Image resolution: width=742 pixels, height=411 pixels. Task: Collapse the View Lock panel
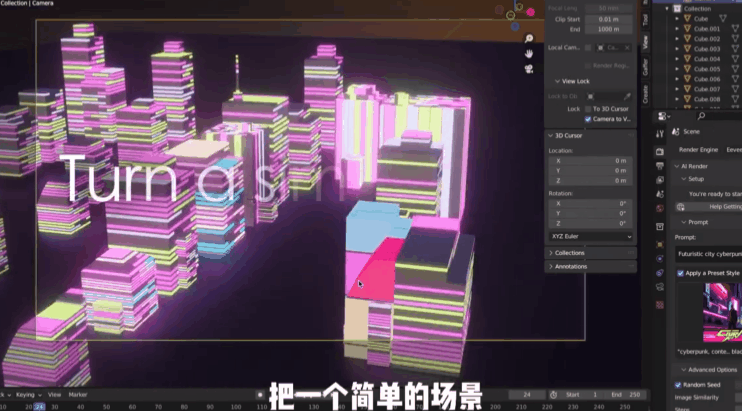click(557, 81)
